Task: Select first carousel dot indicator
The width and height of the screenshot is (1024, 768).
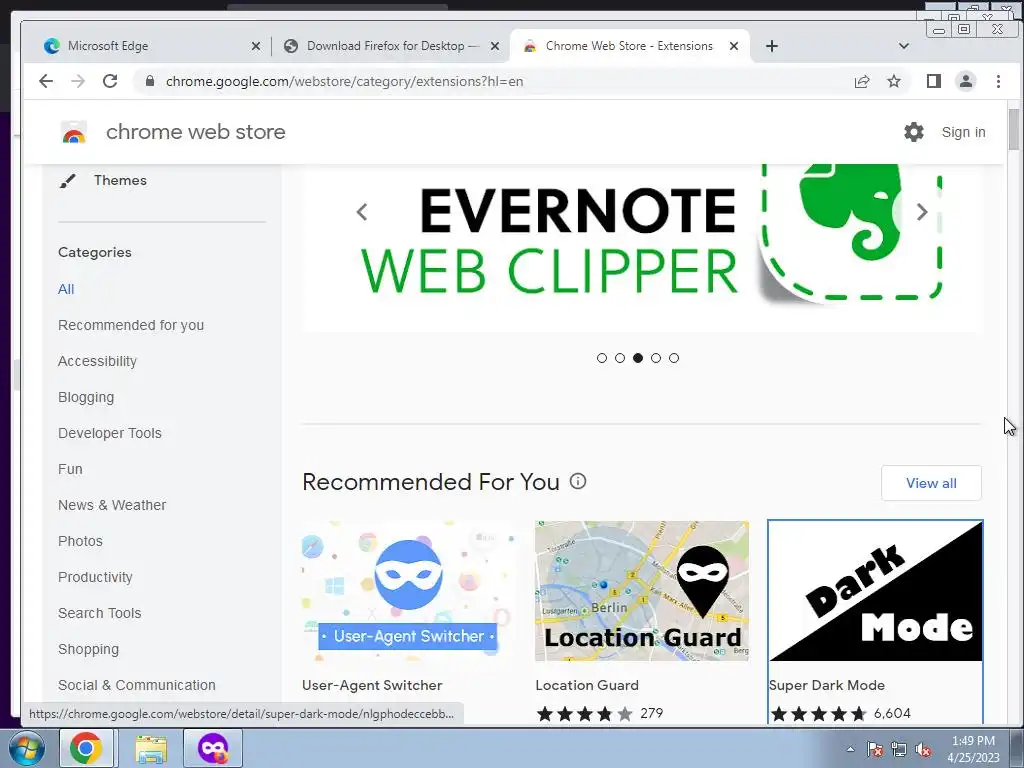Action: [x=601, y=358]
